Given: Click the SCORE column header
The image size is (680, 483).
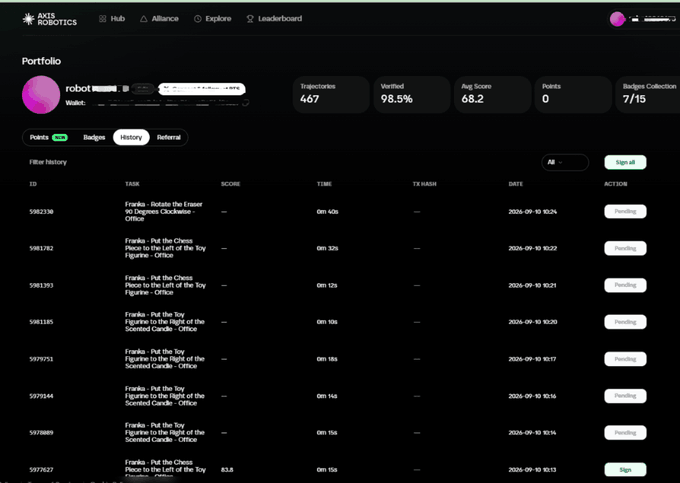Looking at the screenshot, I should (230, 184).
